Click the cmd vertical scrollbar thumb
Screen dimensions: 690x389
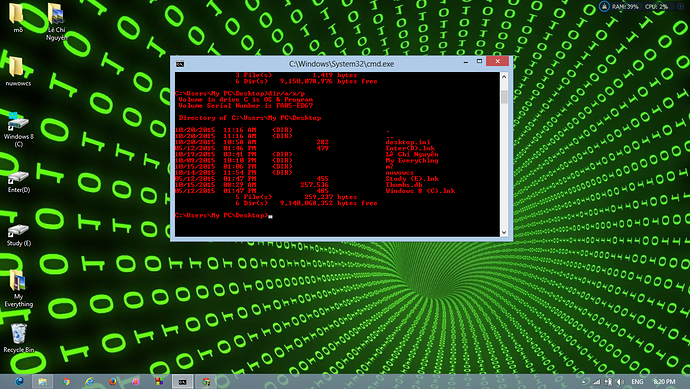pyautogui.click(x=504, y=97)
